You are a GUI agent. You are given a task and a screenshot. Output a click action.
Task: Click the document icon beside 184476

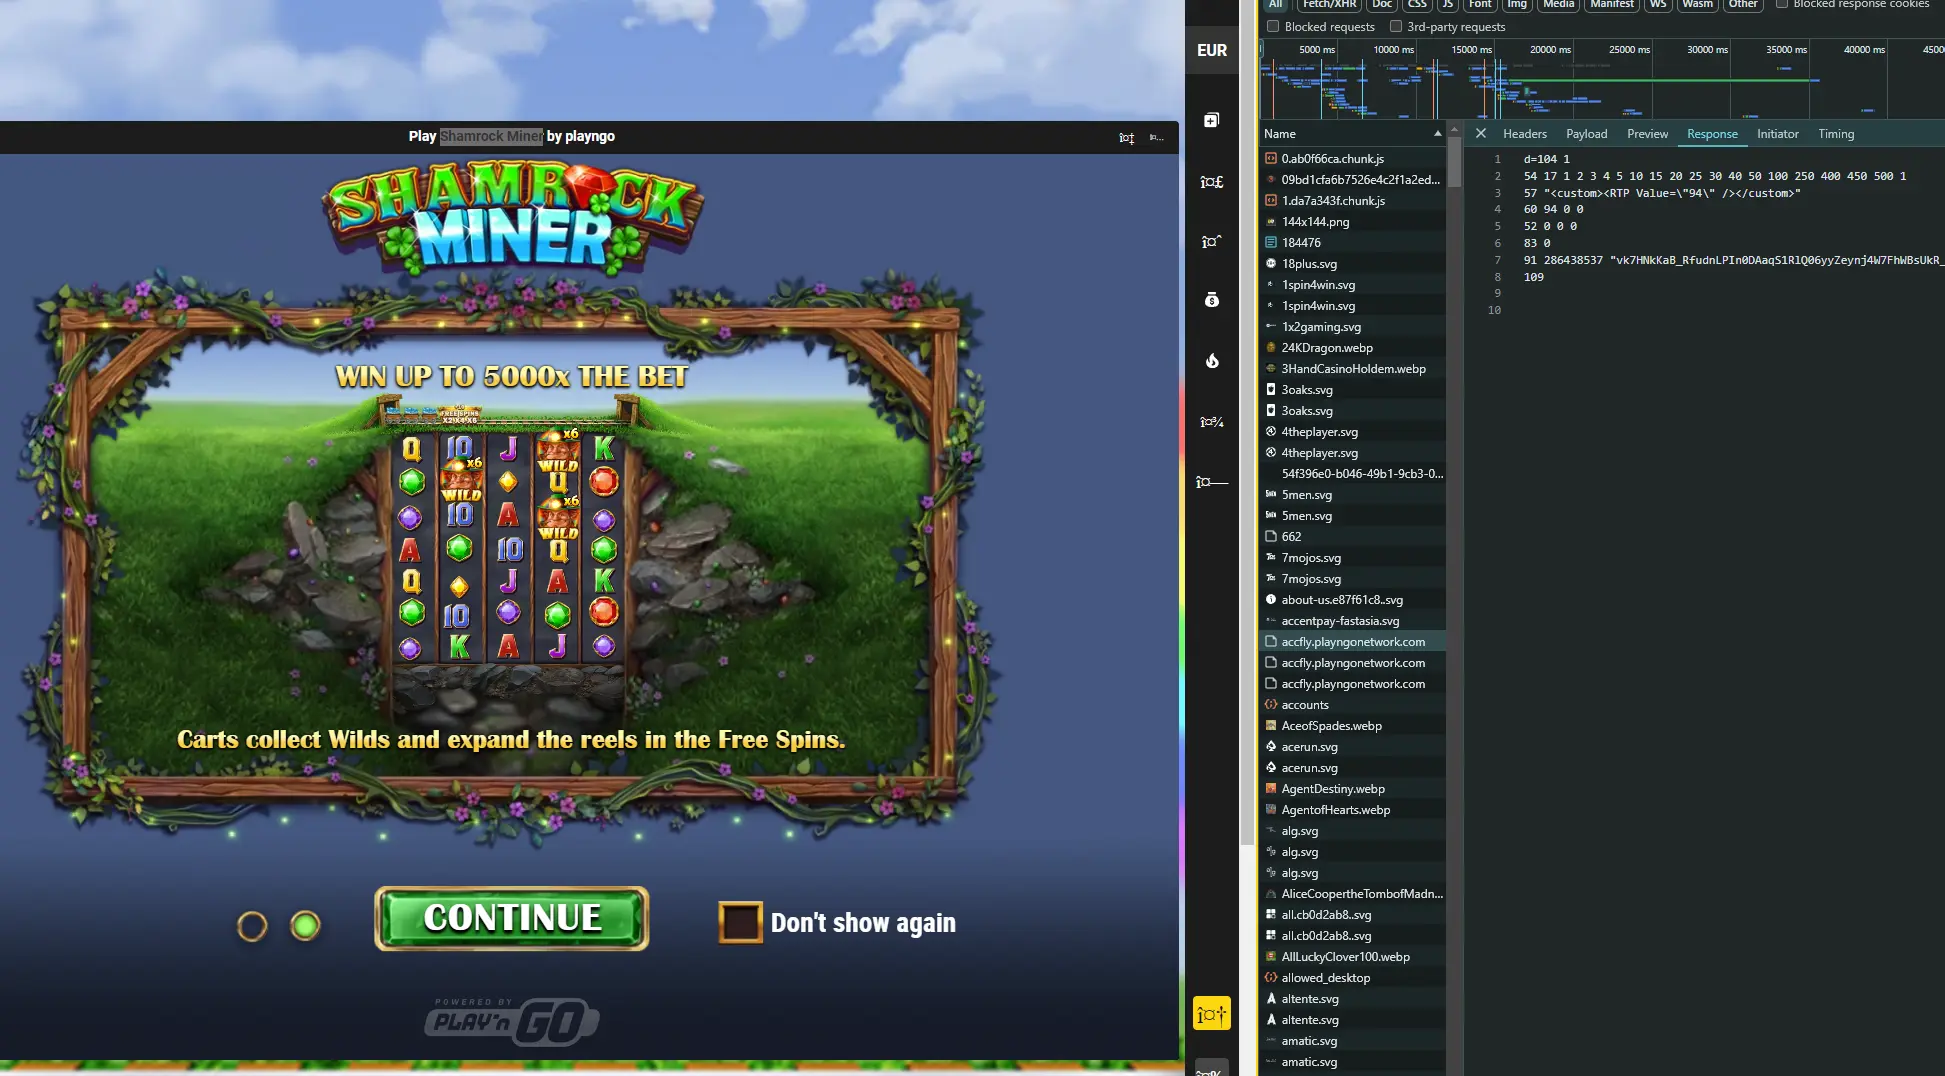1271,242
